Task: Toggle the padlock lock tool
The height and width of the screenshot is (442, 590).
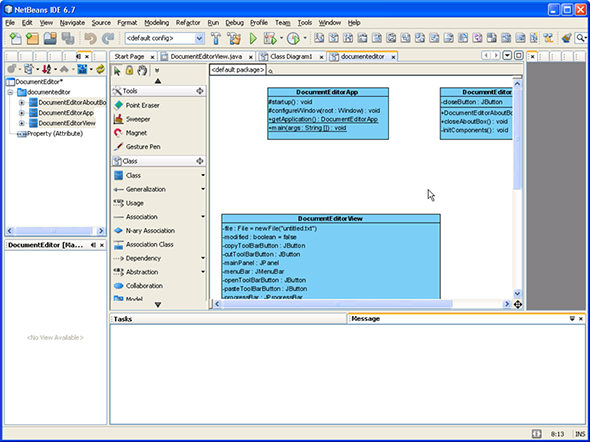Action: pyautogui.click(x=129, y=70)
